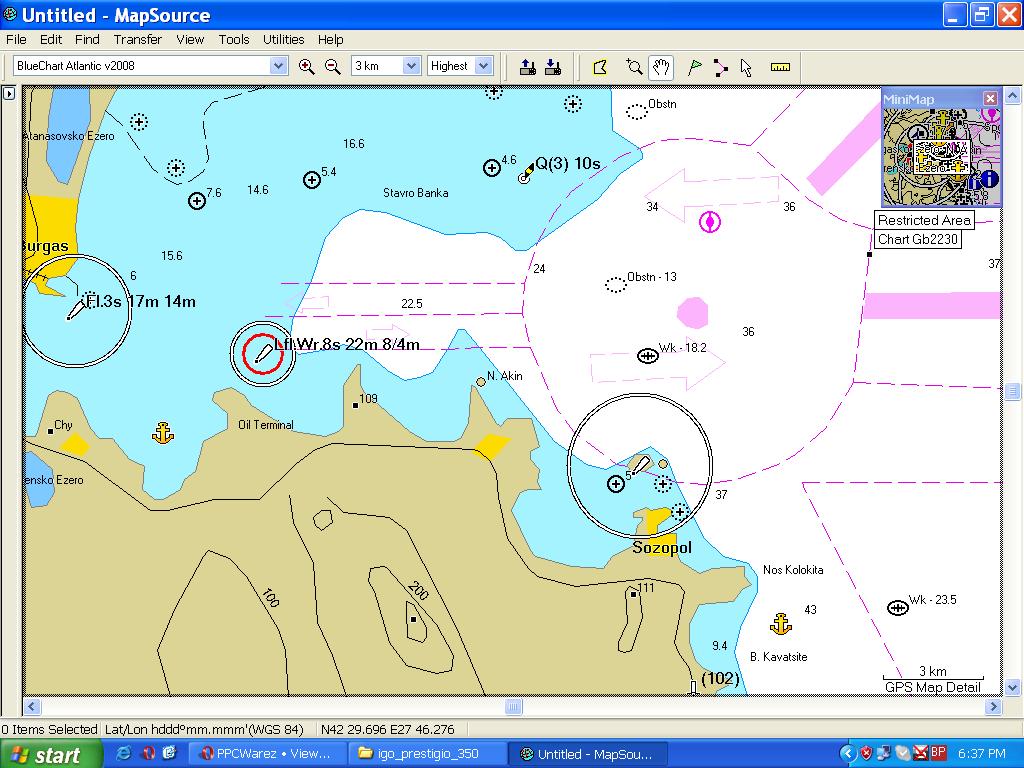The height and width of the screenshot is (768, 1024).
Task: Click the Zoom In magnifier icon
Action: (x=307, y=66)
